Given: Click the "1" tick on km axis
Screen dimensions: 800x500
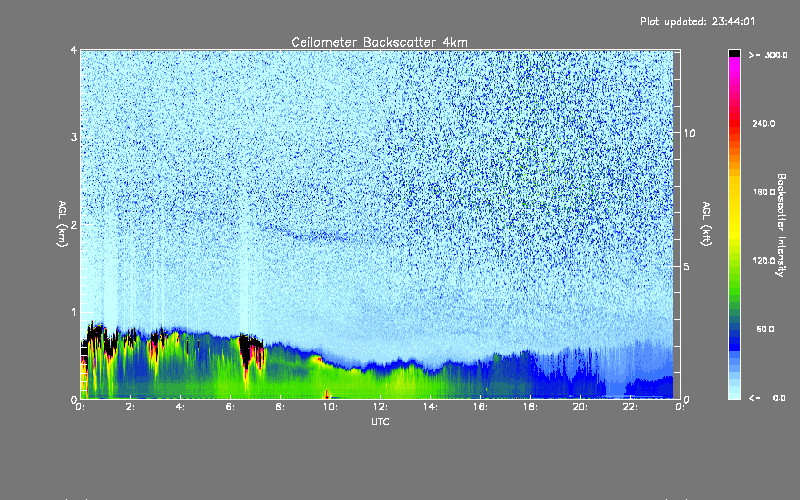Looking at the screenshot, I should [74, 312].
